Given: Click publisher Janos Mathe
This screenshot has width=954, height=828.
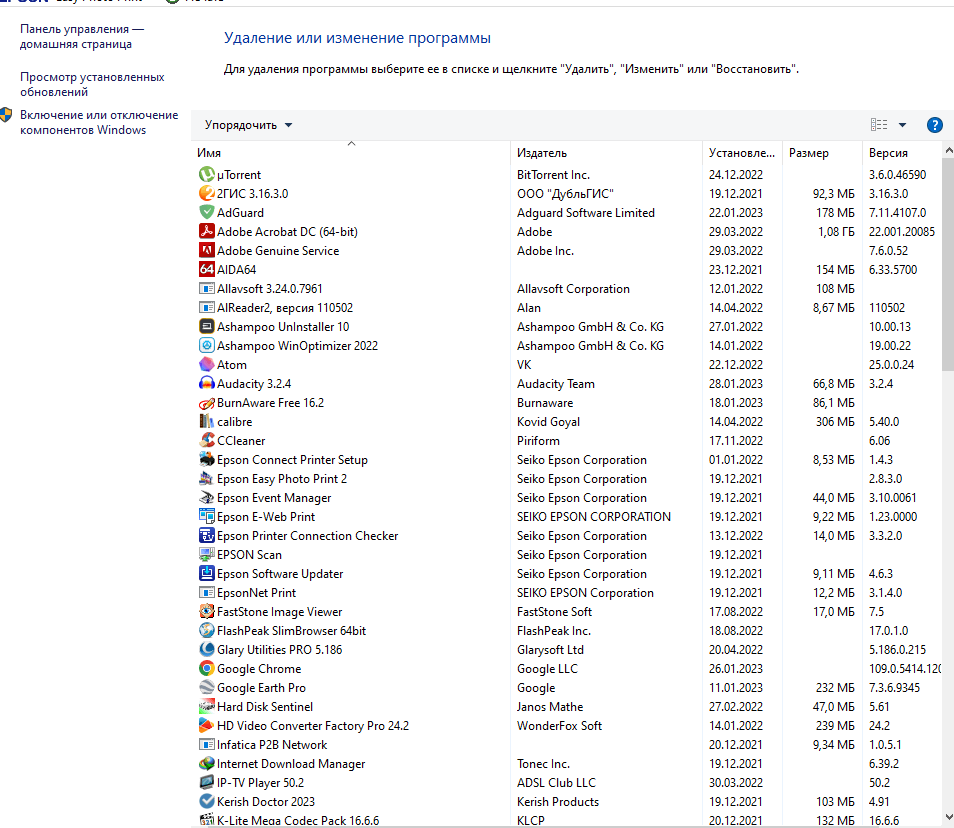Looking at the screenshot, I should point(550,706).
